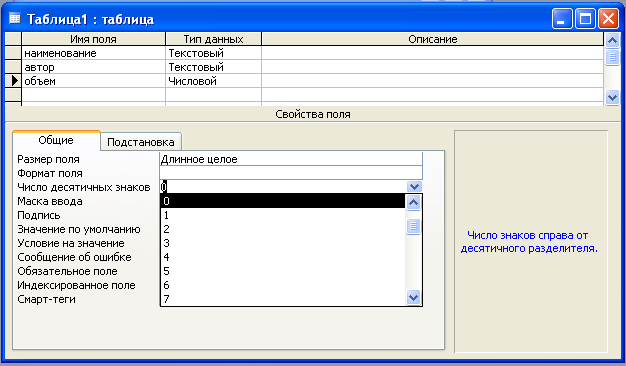626x366 pixels.
Task: Click the description cell of the наименование row
Action: pos(432,53)
